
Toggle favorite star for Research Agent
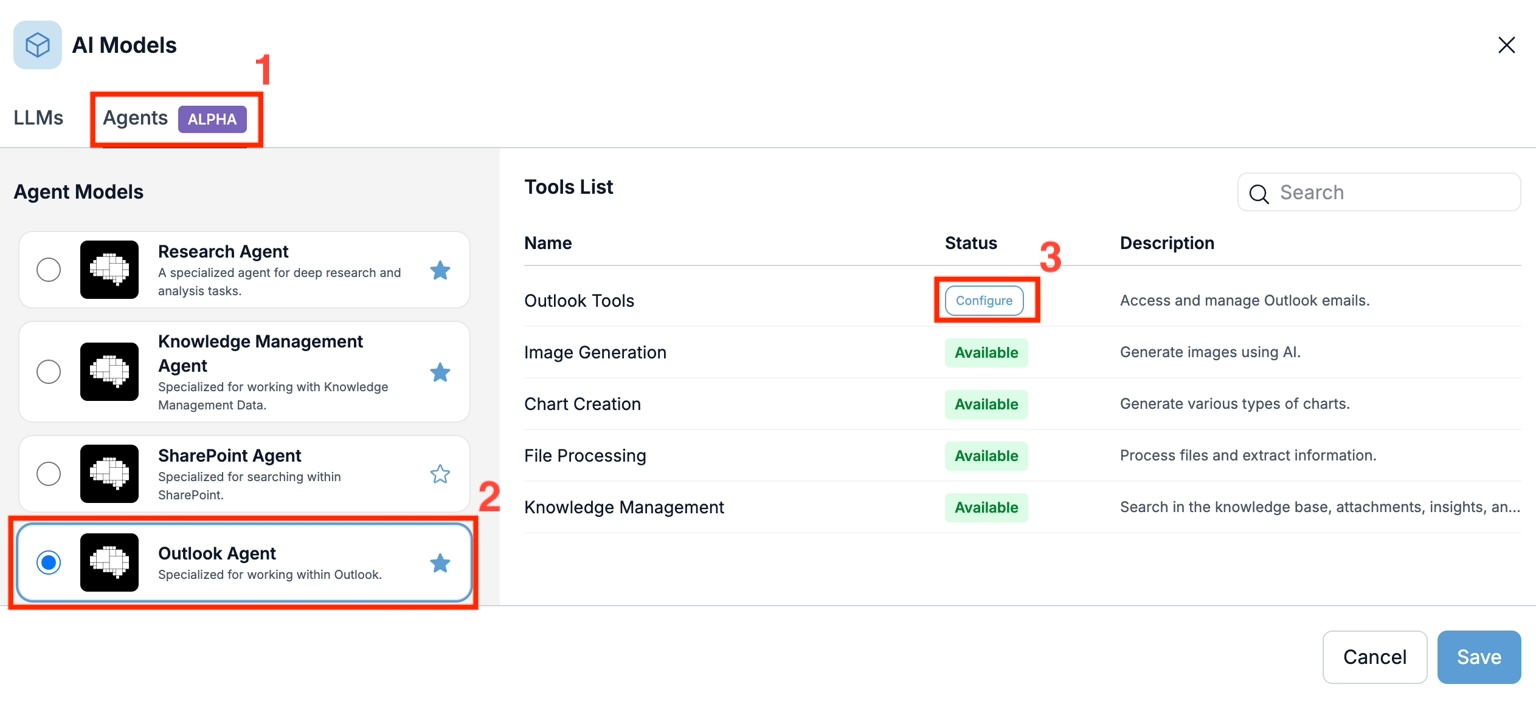point(440,270)
